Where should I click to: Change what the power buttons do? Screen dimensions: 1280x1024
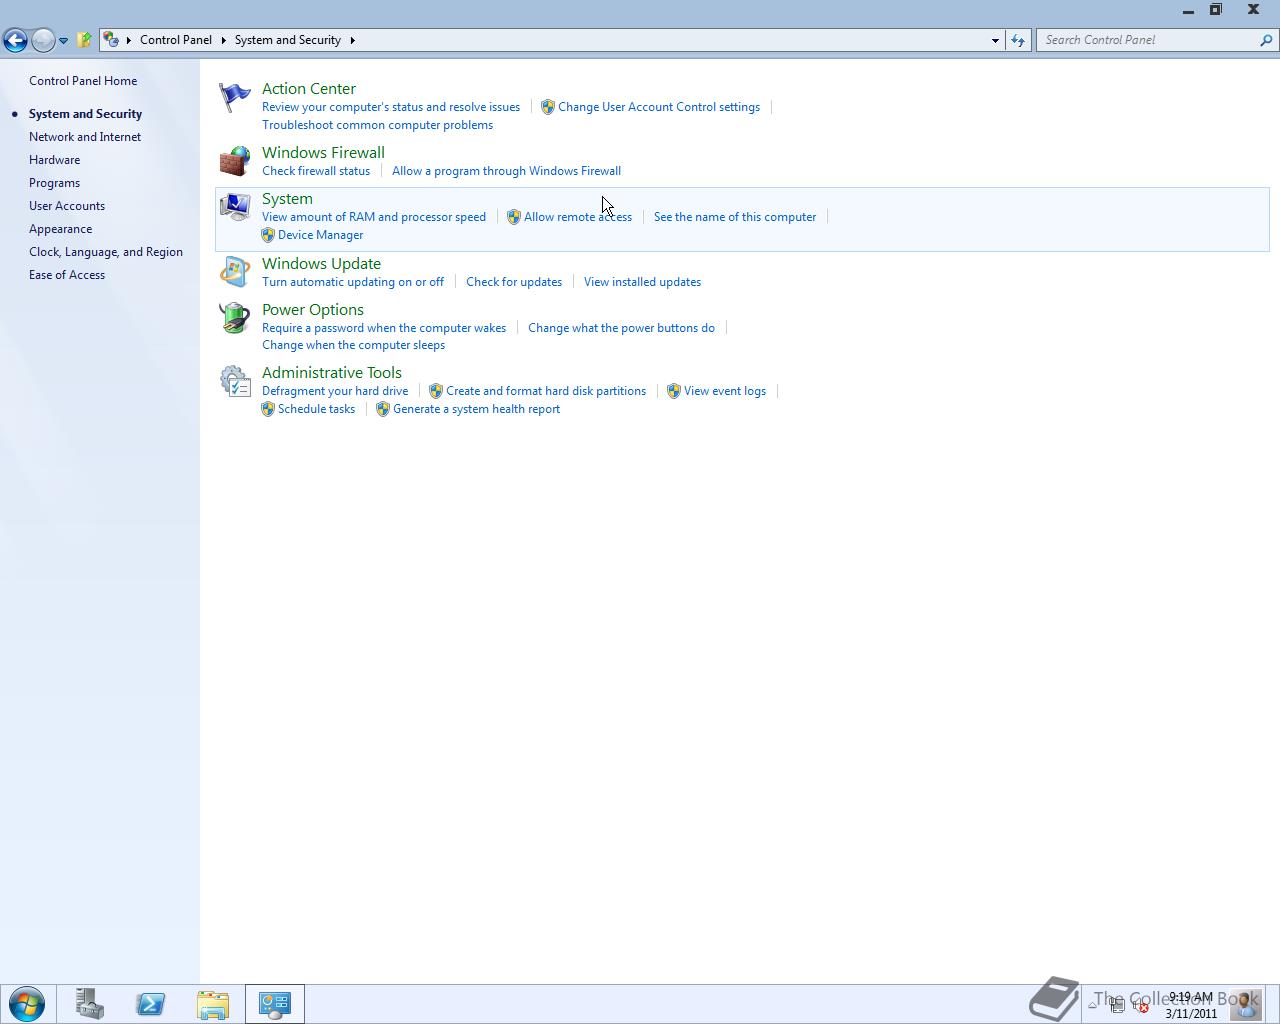point(621,328)
